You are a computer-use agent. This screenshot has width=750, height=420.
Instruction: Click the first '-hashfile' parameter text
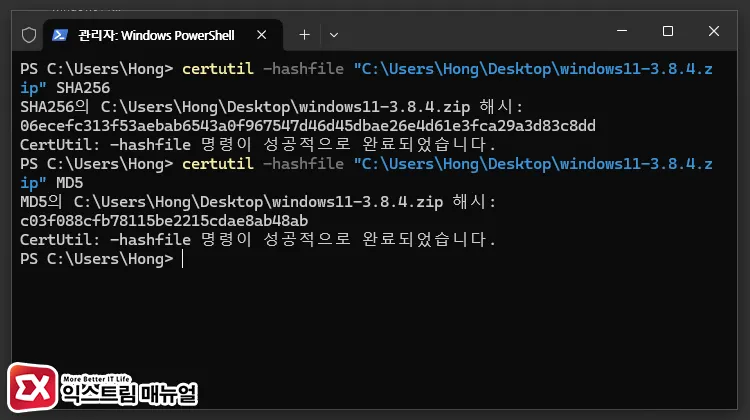pyautogui.click(x=303, y=69)
